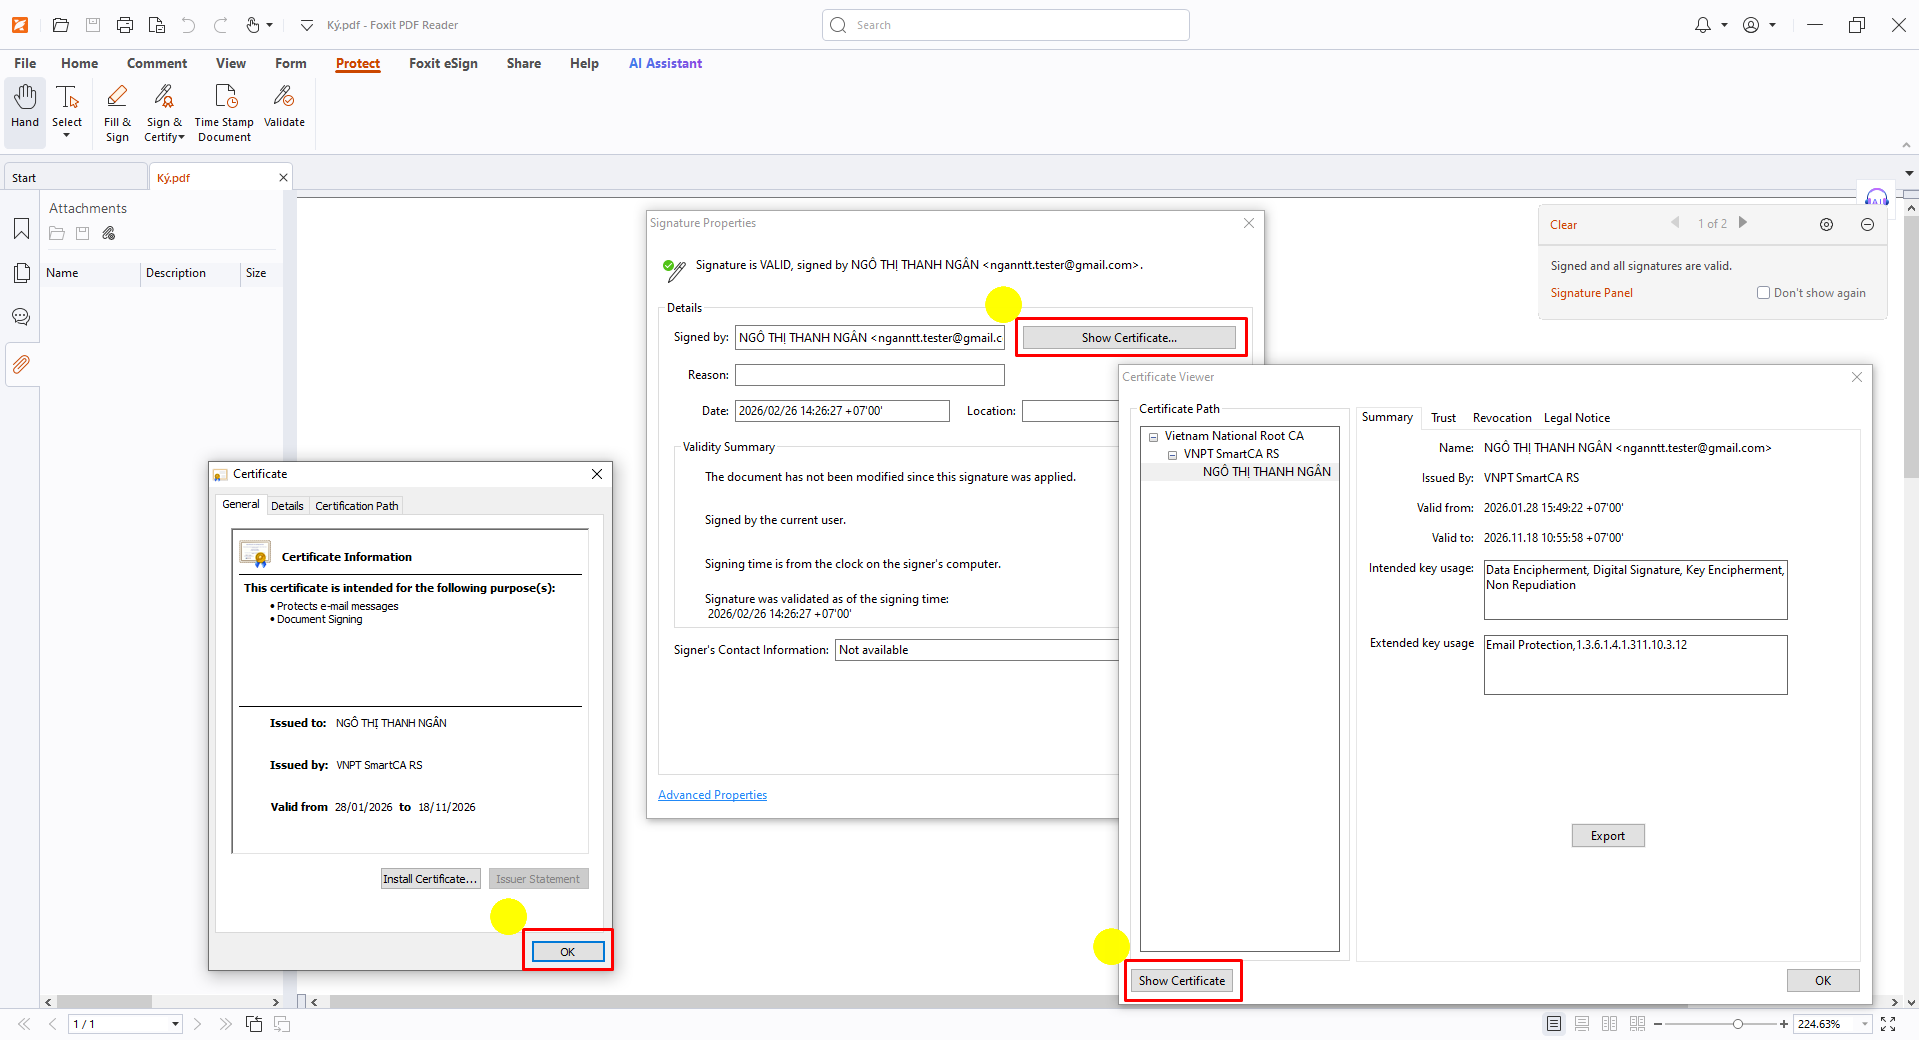Switch to facing pages view mode

[1609, 1024]
